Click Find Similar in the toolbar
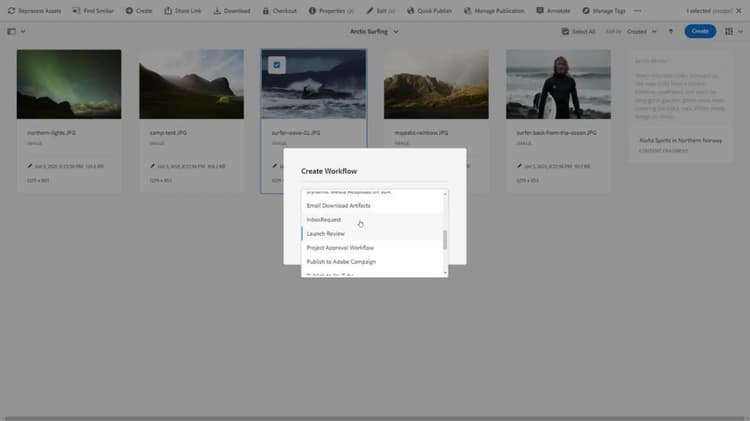This screenshot has width=750, height=421. (x=93, y=11)
